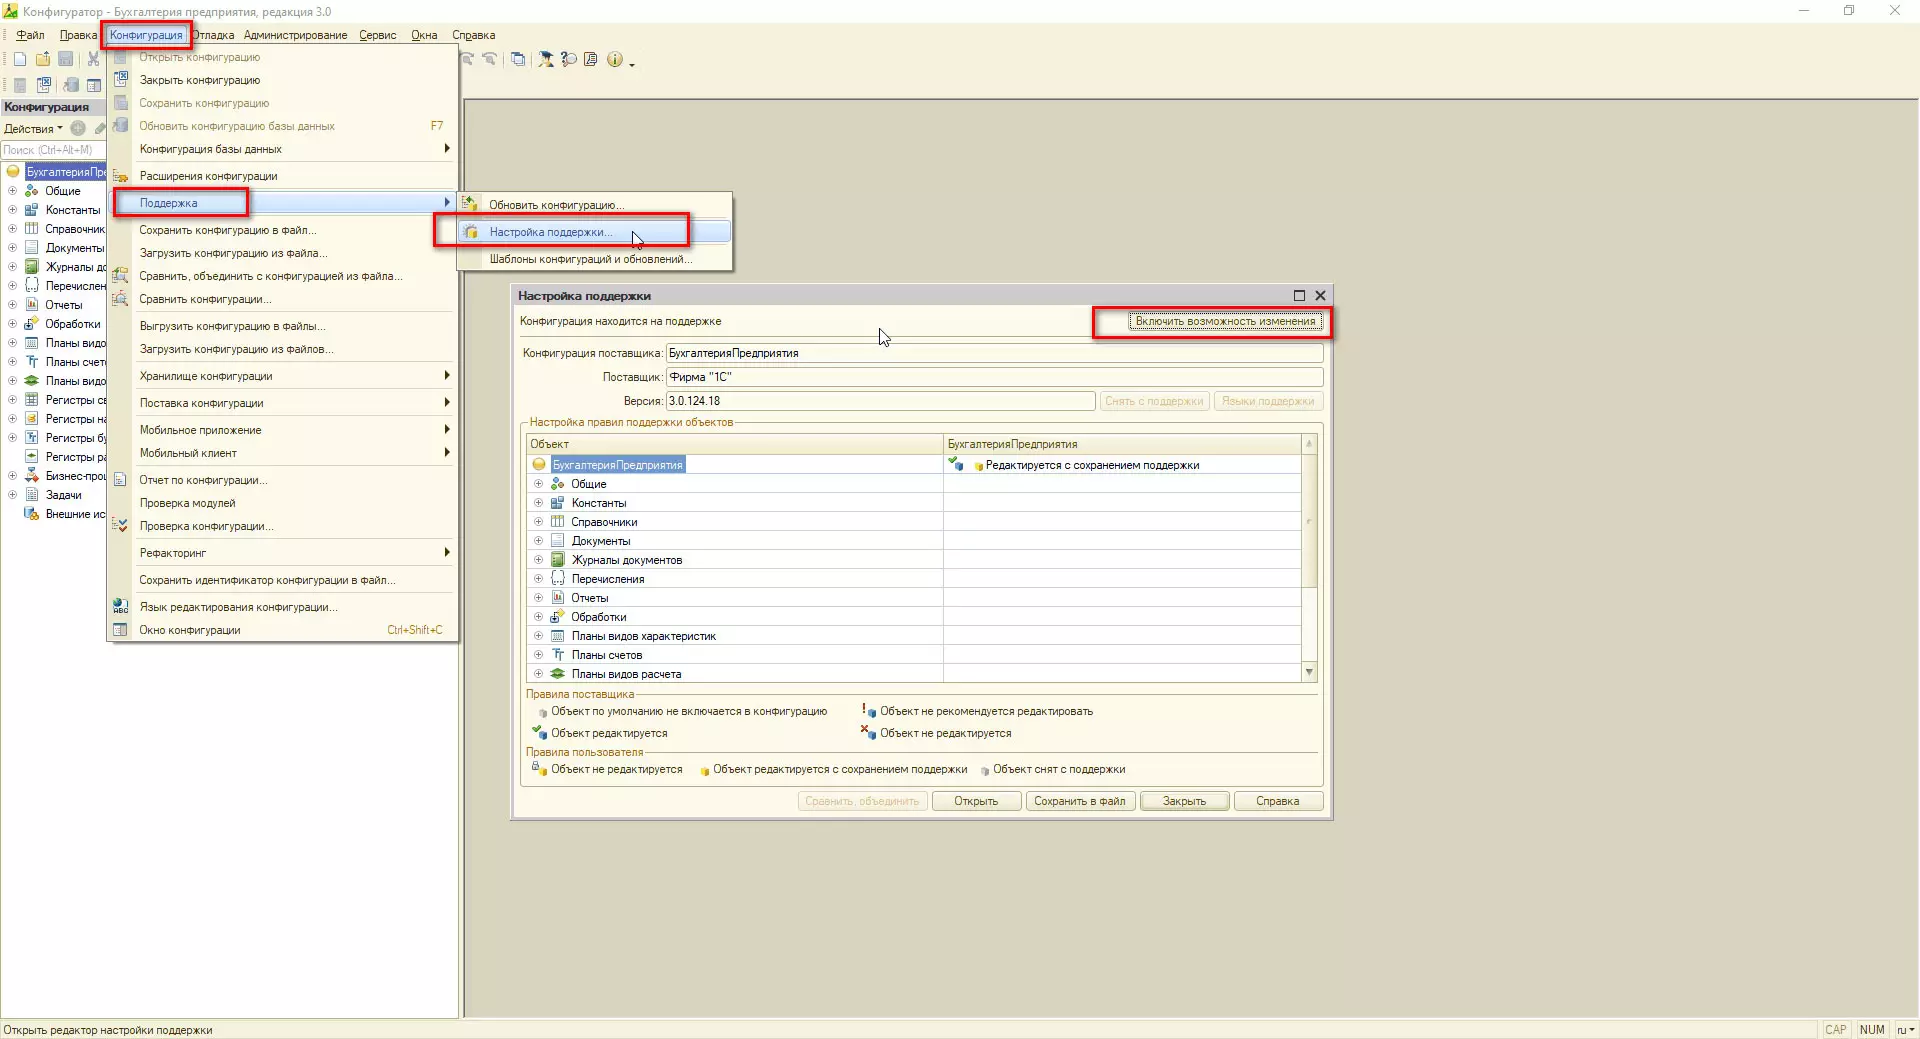
Task: Open the Хранилище конфигурации submenu
Action: [x=282, y=376]
